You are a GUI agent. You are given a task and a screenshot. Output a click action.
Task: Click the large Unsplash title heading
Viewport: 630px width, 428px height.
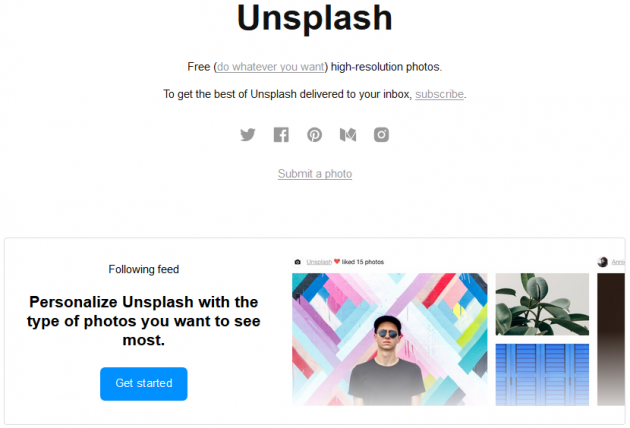315,18
